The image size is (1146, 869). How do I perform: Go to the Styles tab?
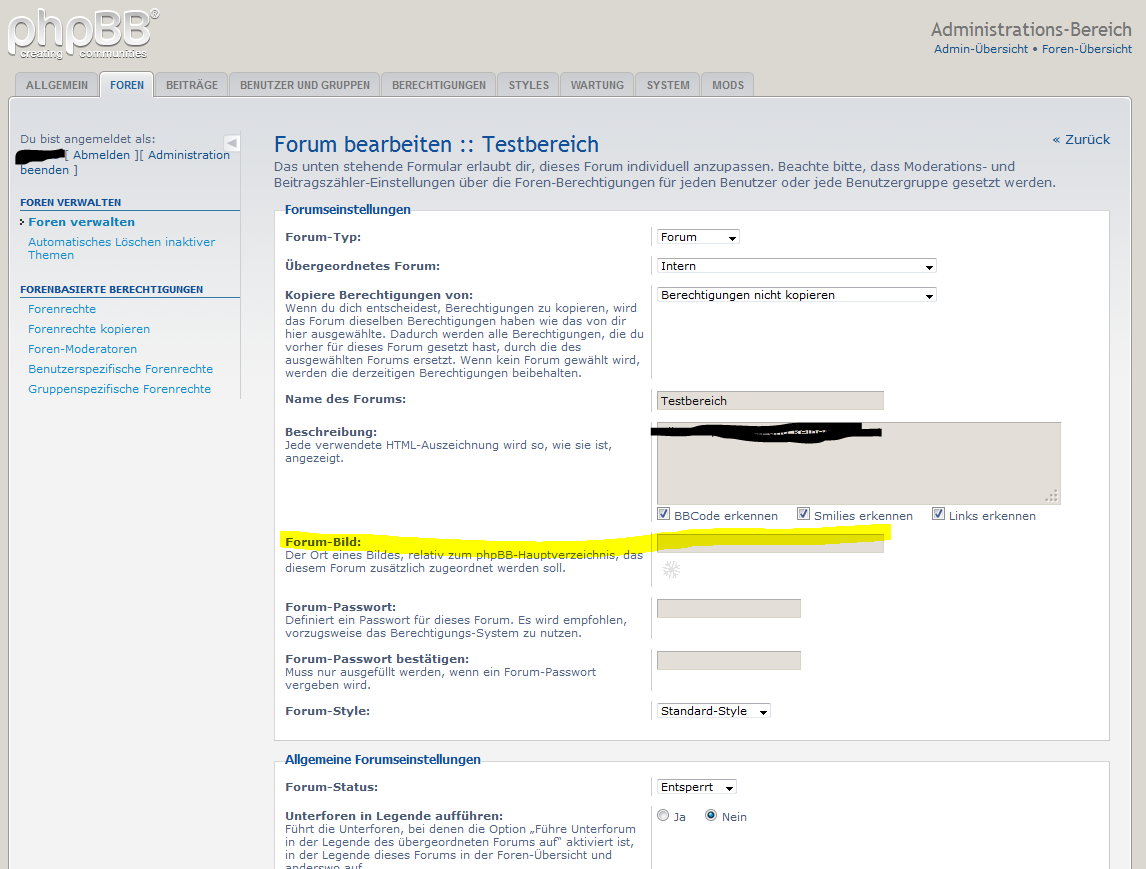528,85
